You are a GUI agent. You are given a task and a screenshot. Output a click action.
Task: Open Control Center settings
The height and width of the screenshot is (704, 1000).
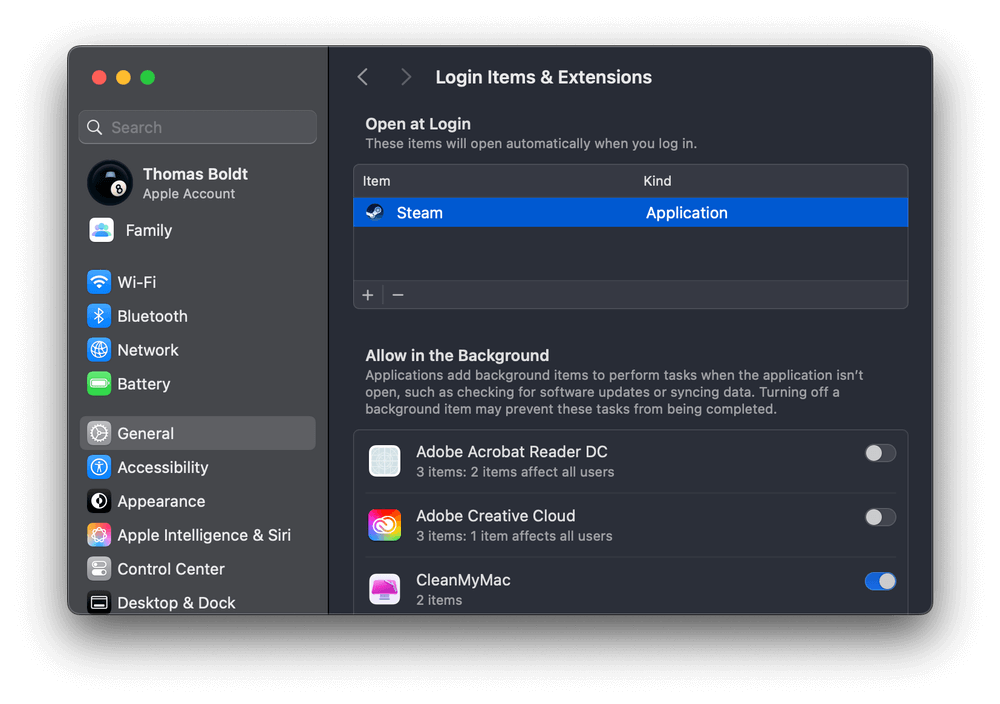[x=198, y=569]
